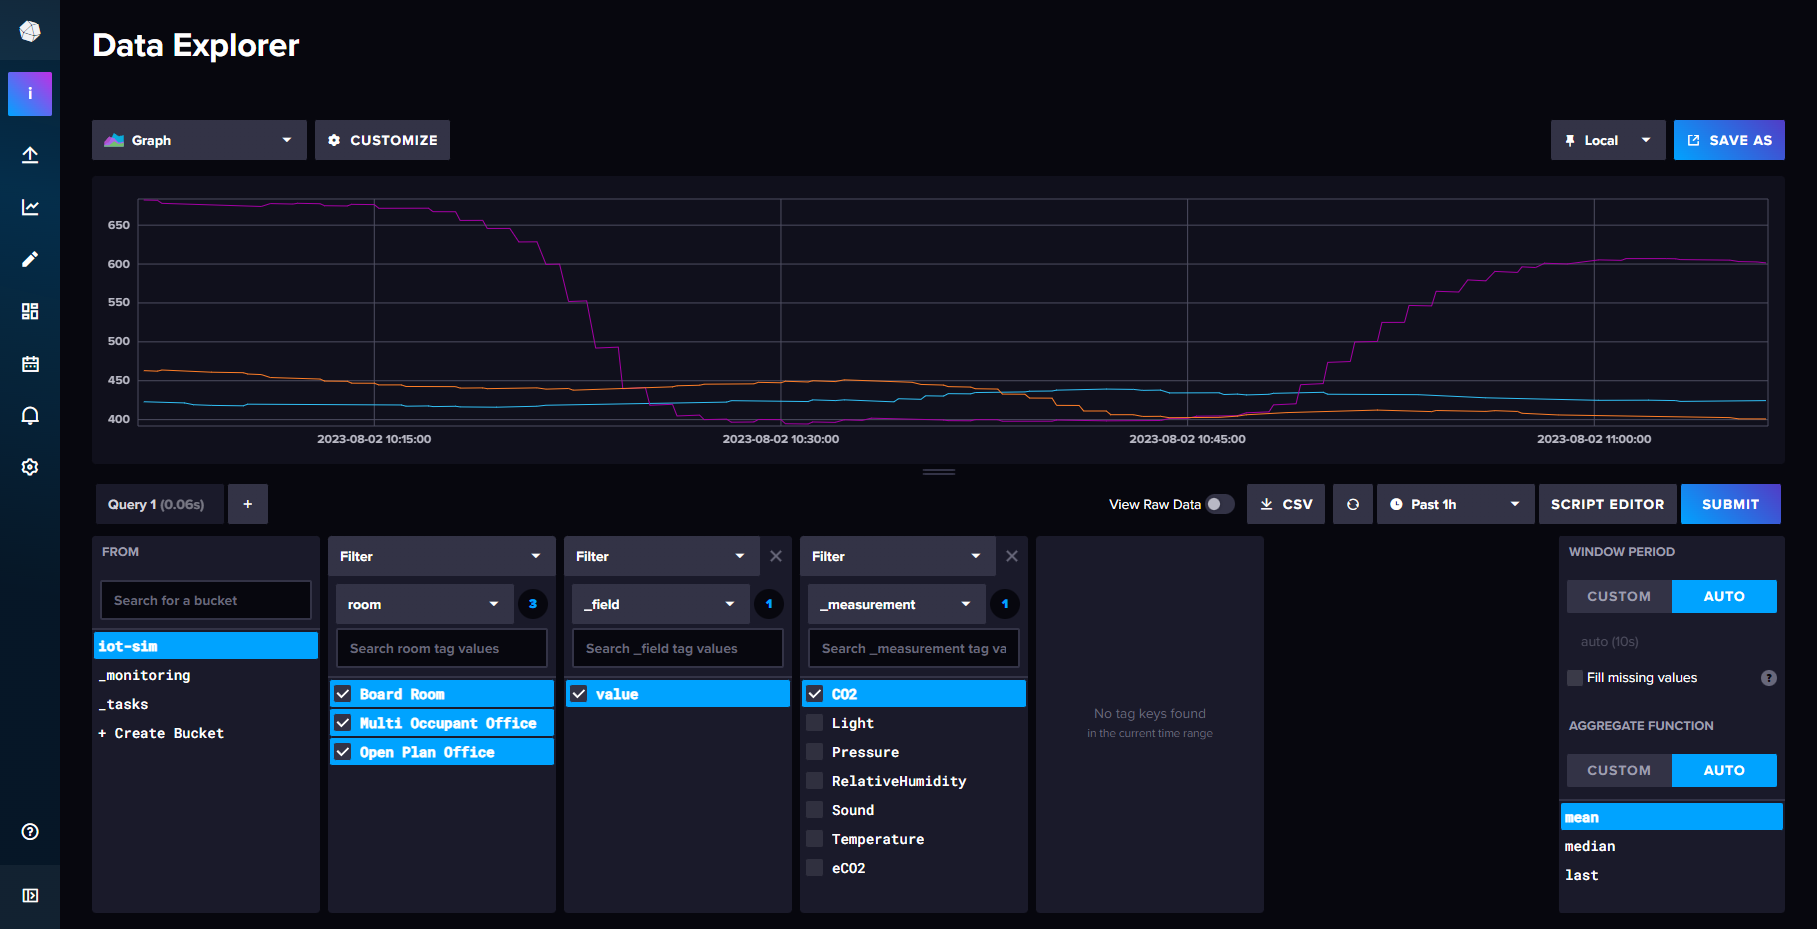Click the _field selected count badge

coord(769,604)
